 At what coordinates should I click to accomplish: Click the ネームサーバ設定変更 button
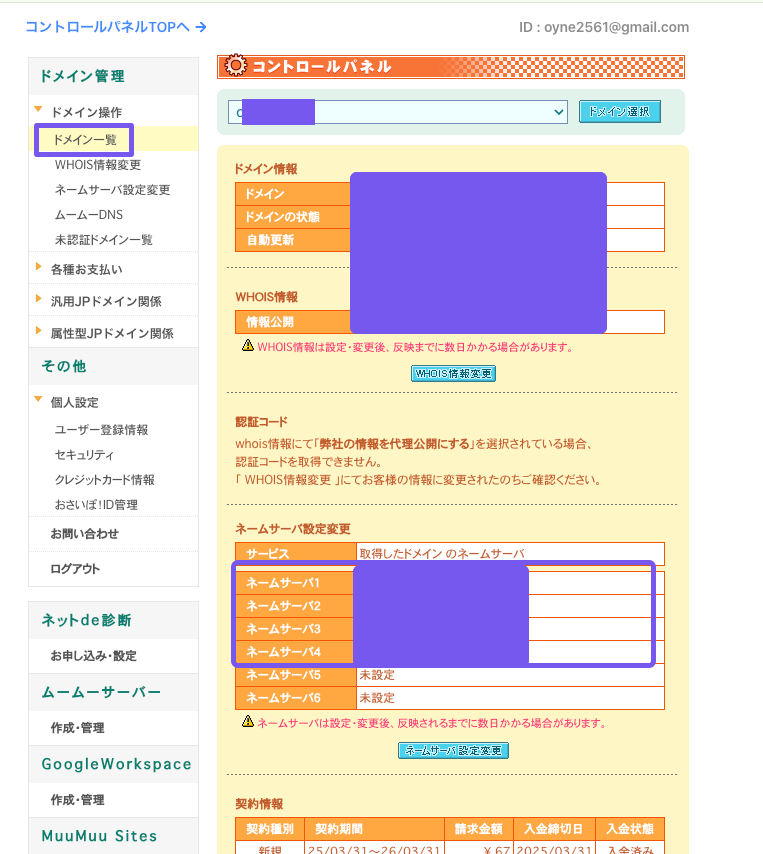[453, 751]
